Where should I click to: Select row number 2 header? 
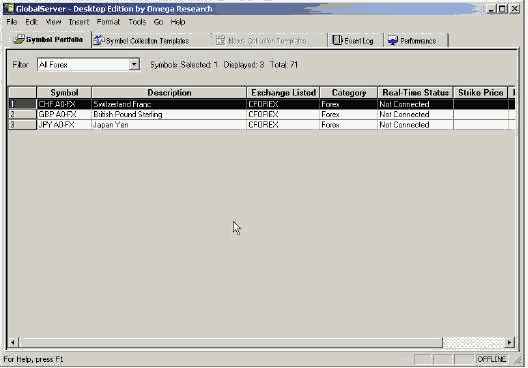point(22,114)
